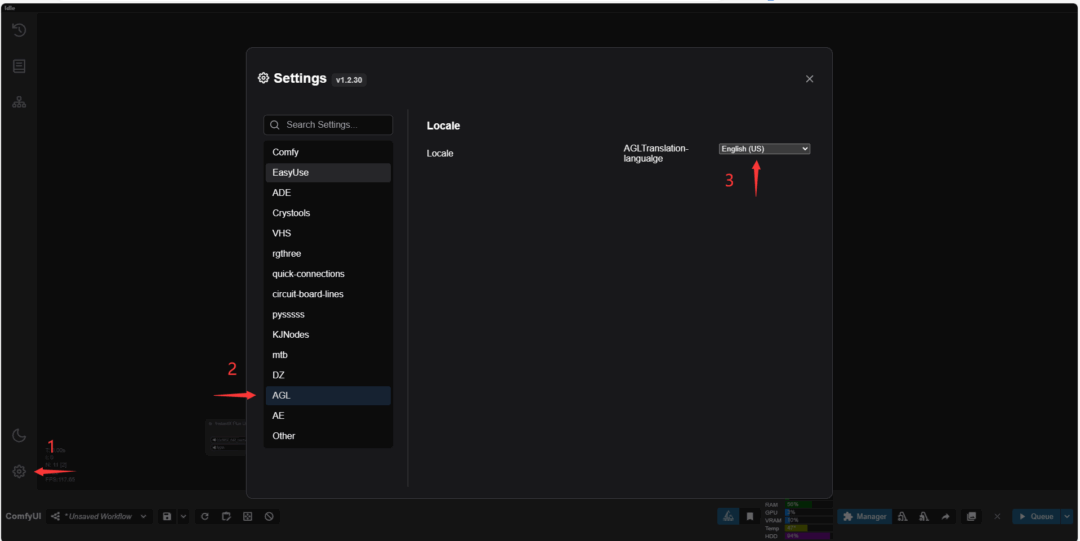Screen dimensions: 1080x541
Task: Click the clipboard icon in bottom toolbar
Action: [226, 516]
